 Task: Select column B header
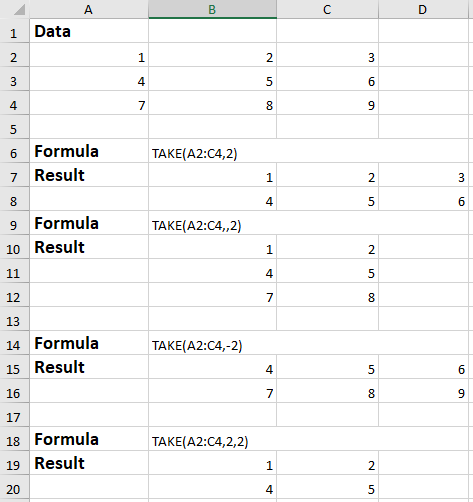[x=212, y=9]
